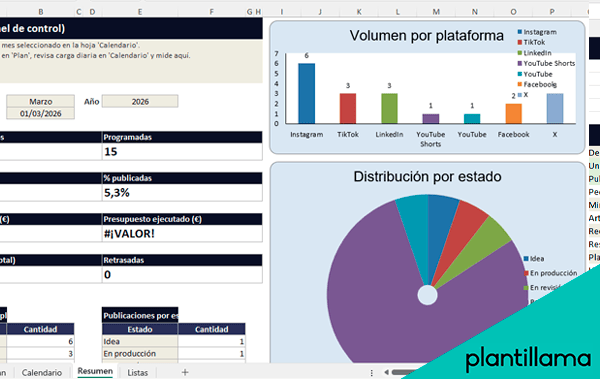Click the Volumen por plataforma chart title

[426, 36]
